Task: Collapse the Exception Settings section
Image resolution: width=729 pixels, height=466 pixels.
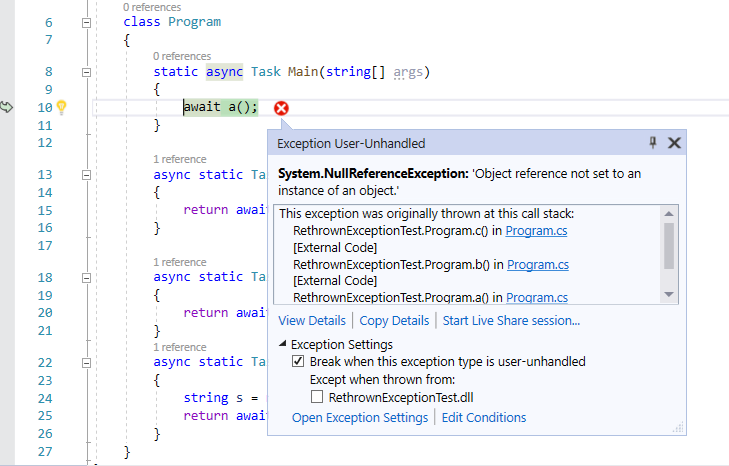Action: [x=283, y=345]
